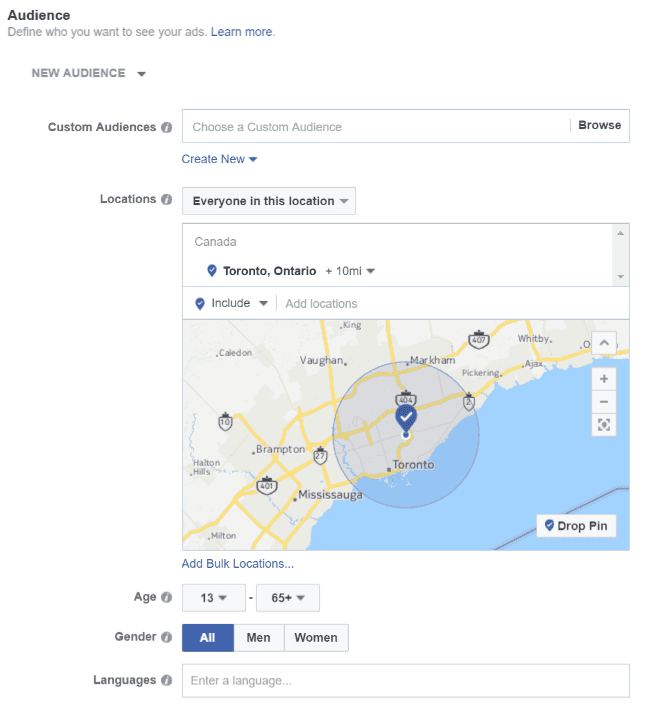The width and height of the screenshot is (645, 707).
Task: Select the Men gender option
Action: pos(259,638)
